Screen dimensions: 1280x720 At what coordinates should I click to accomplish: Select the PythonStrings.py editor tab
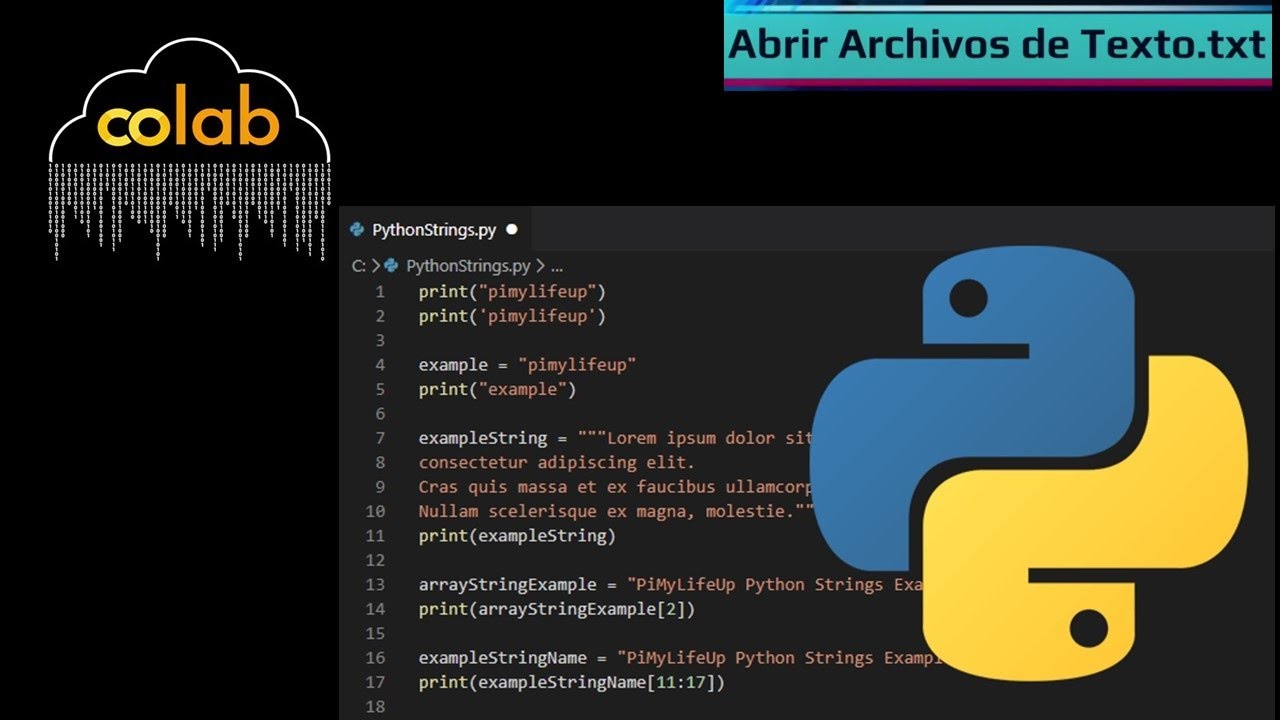click(x=434, y=229)
